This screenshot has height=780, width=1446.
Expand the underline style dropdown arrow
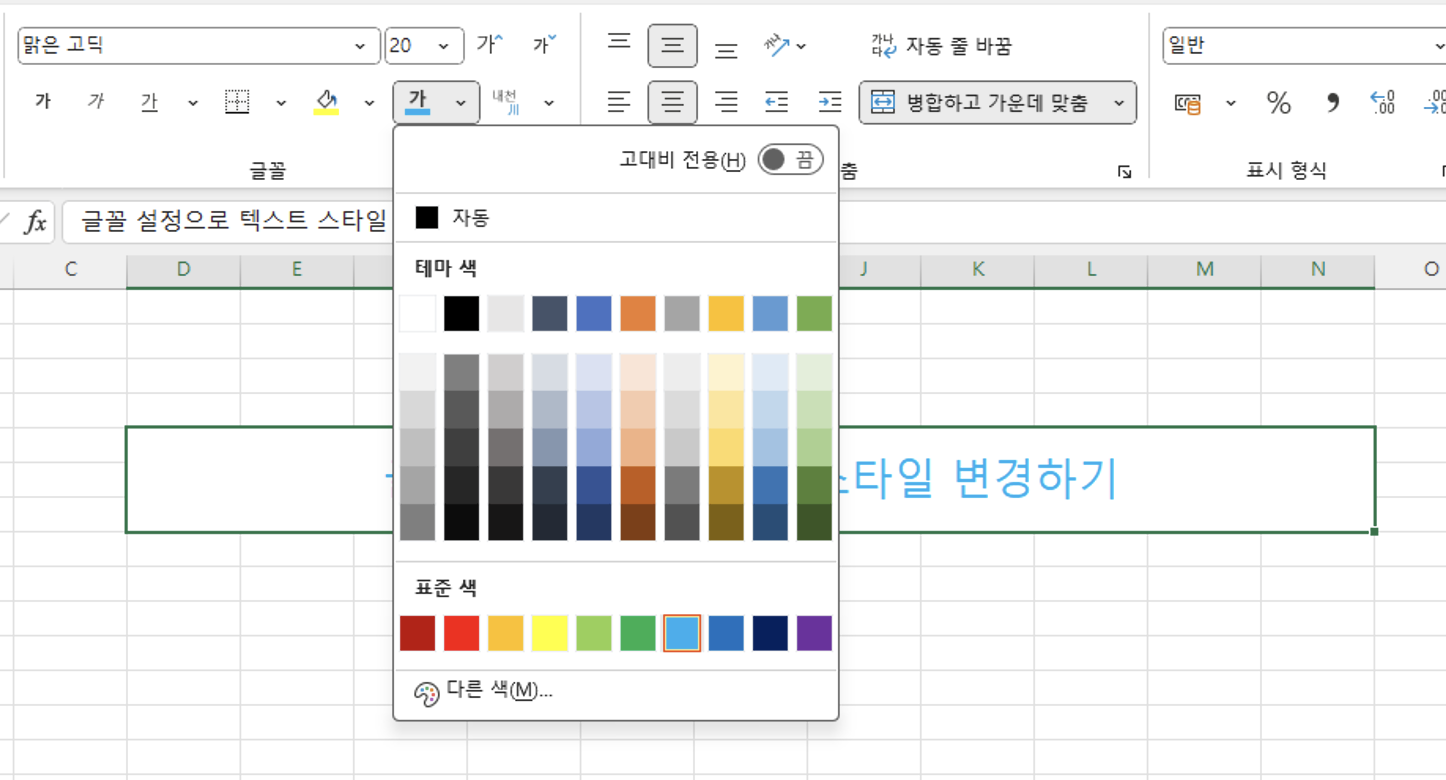coord(192,102)
